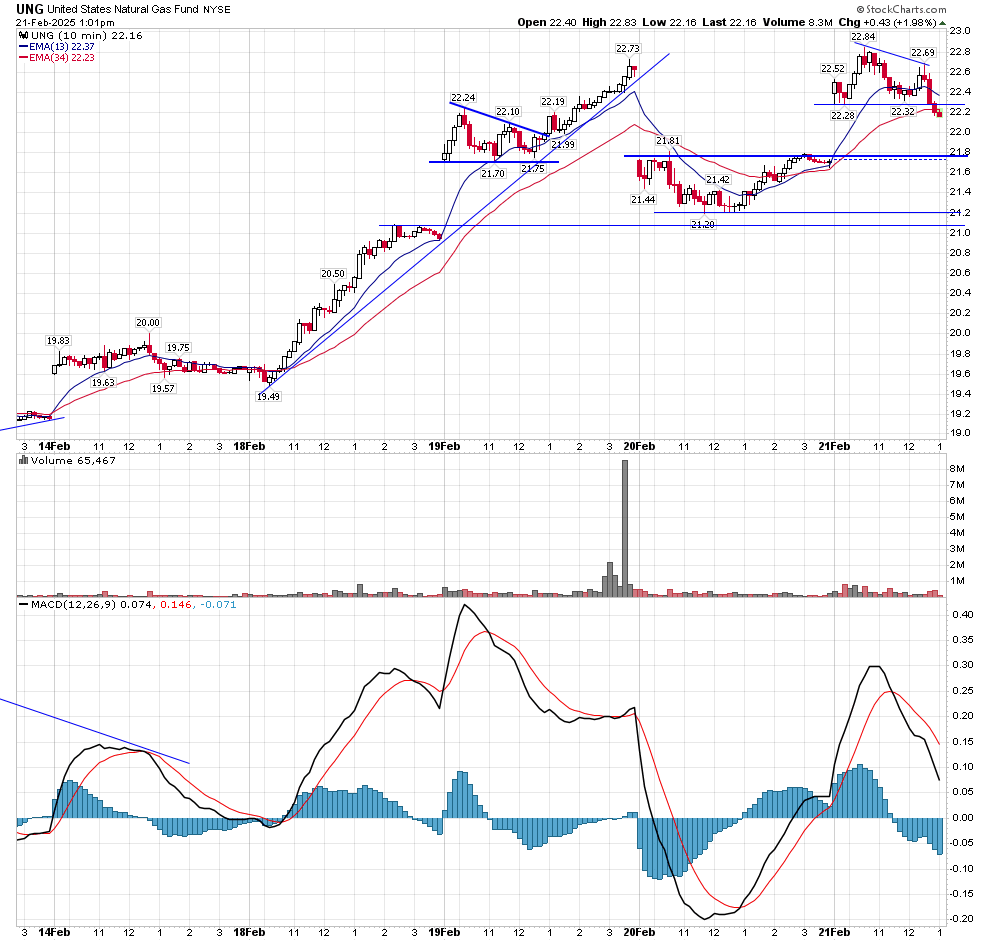
Task: Click the 20.00 price label
Action: [x=148, y=322]
